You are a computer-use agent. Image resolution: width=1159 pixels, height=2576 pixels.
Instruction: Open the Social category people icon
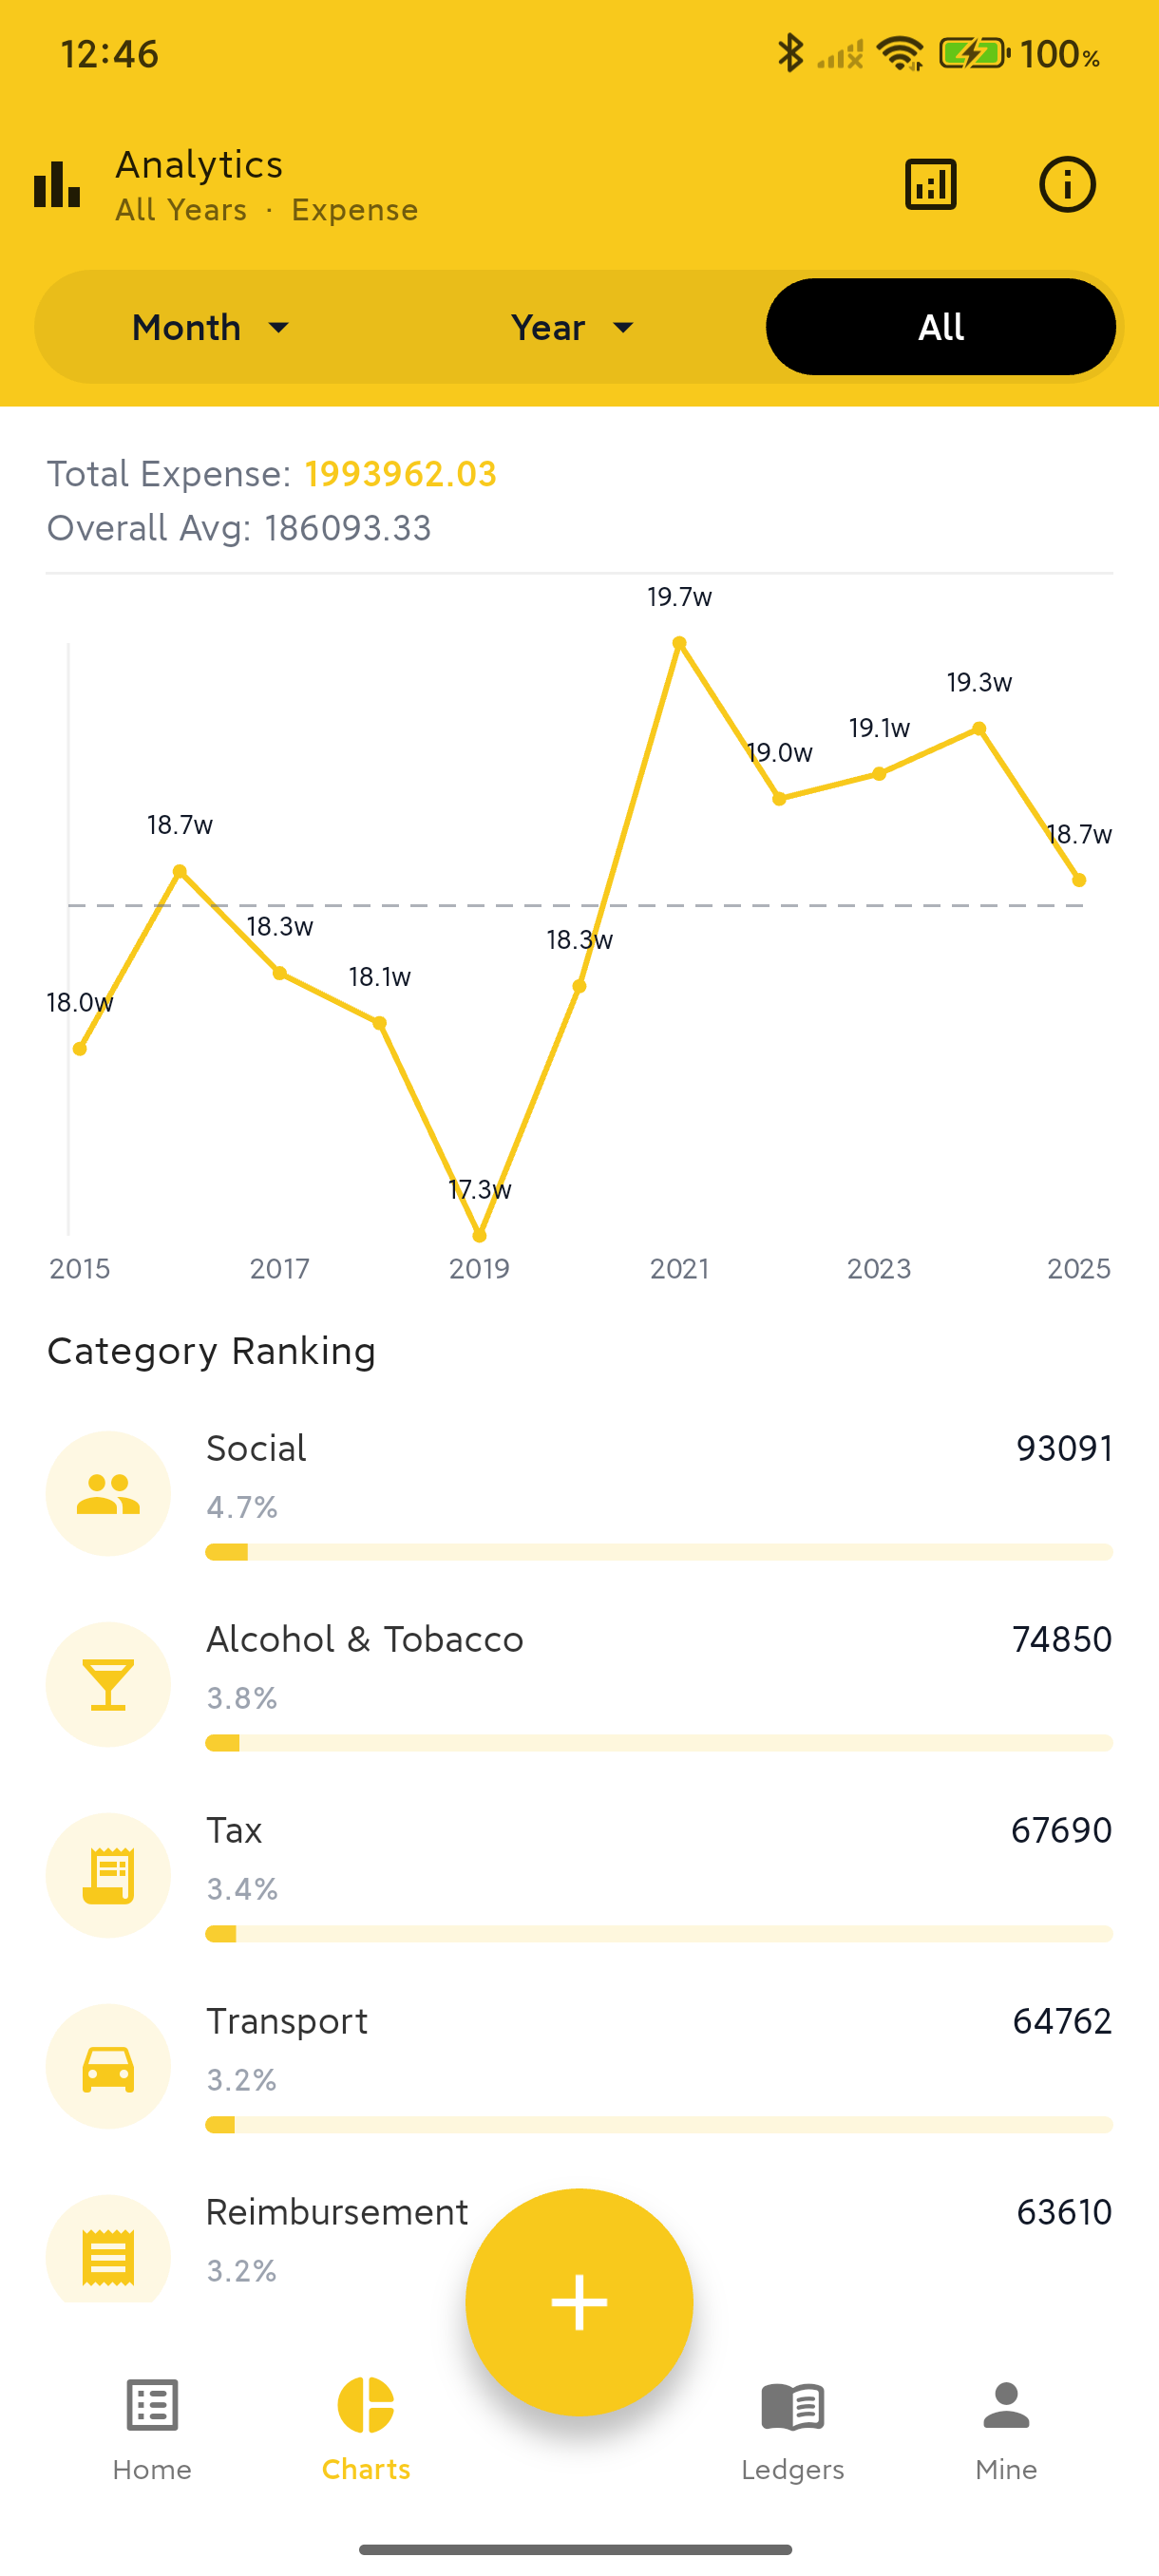coord(108,1493)
